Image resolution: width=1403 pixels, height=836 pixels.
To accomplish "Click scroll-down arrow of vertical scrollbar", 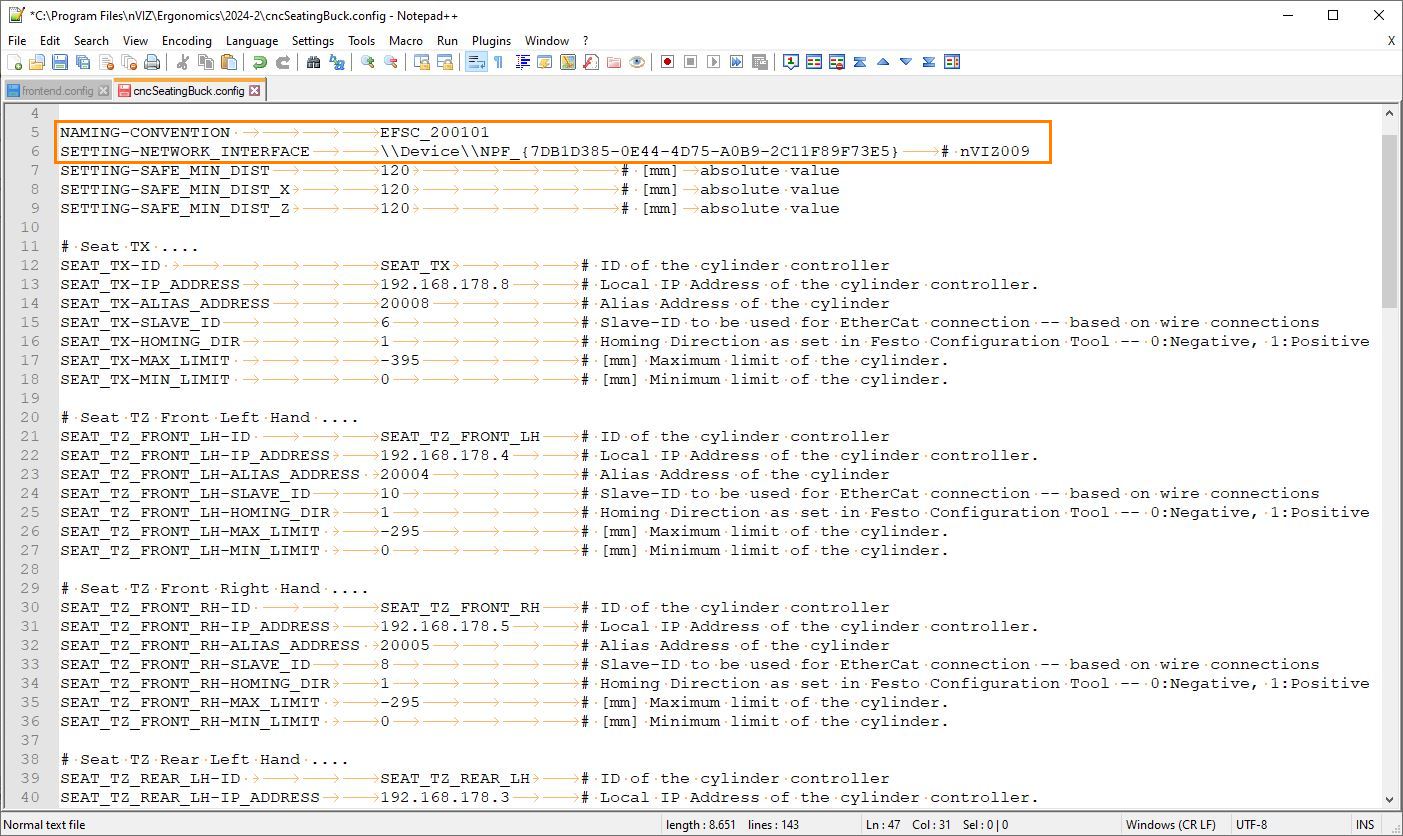I will click(1390, 799).
